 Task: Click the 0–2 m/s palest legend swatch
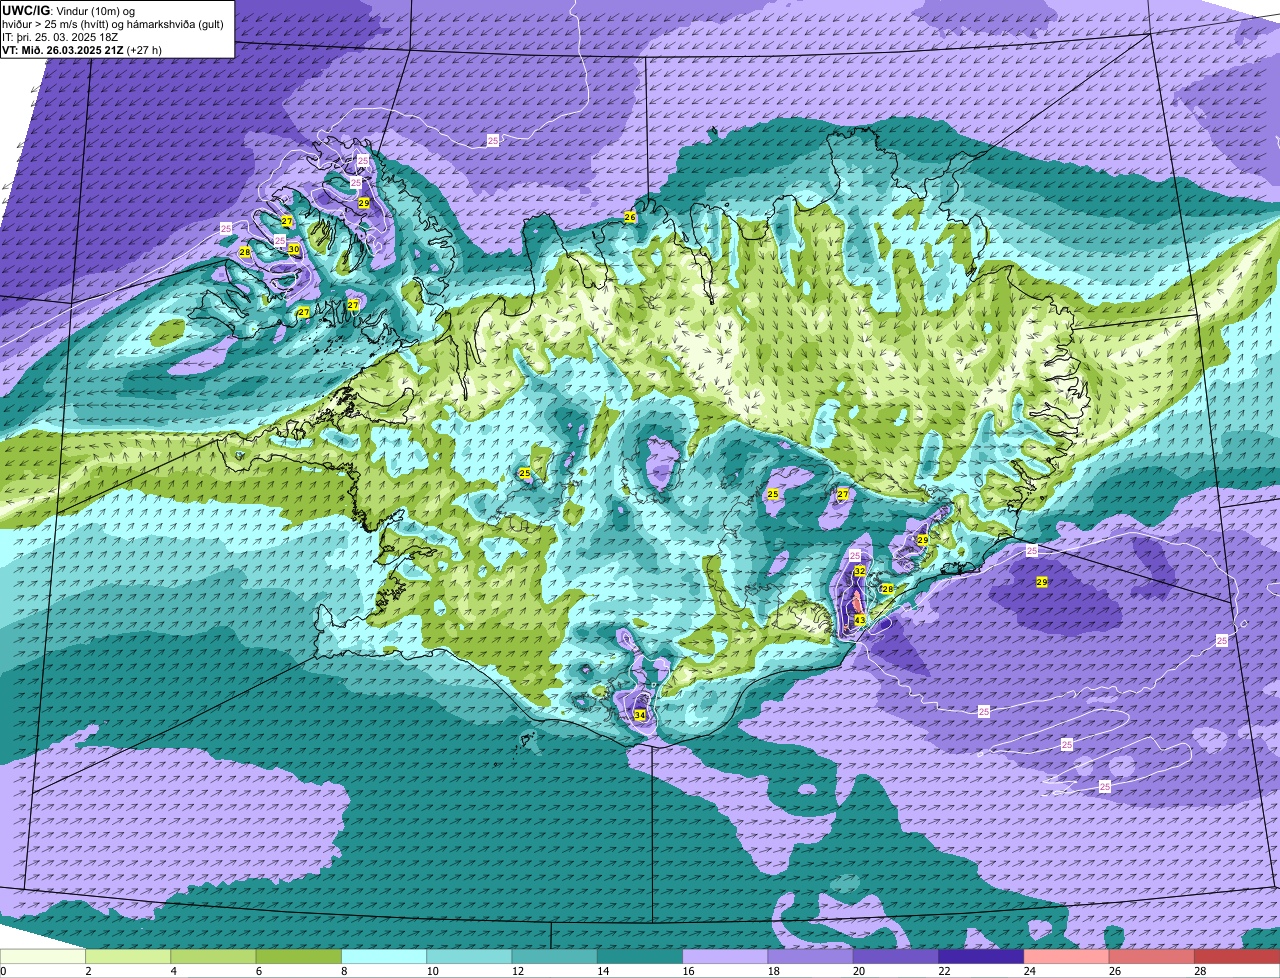[43, 956]
